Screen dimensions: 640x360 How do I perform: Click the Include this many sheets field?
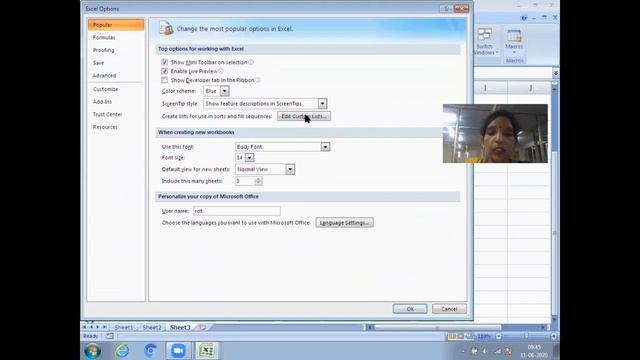click(245, 181)
